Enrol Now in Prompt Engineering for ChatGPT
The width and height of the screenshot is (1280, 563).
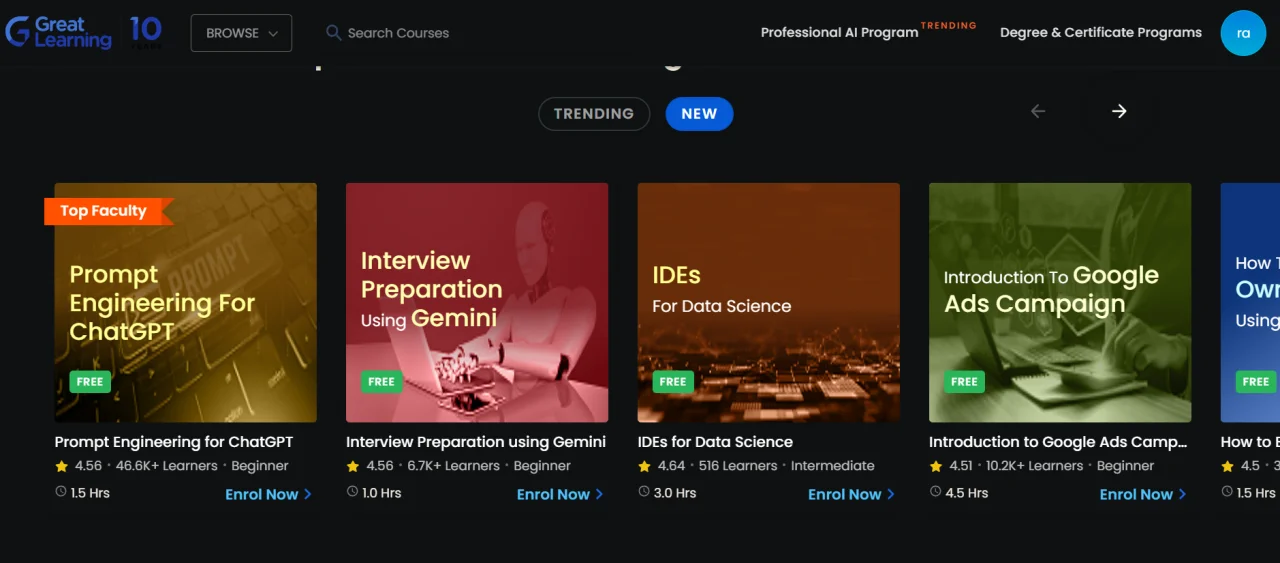[x=269, y=494]
